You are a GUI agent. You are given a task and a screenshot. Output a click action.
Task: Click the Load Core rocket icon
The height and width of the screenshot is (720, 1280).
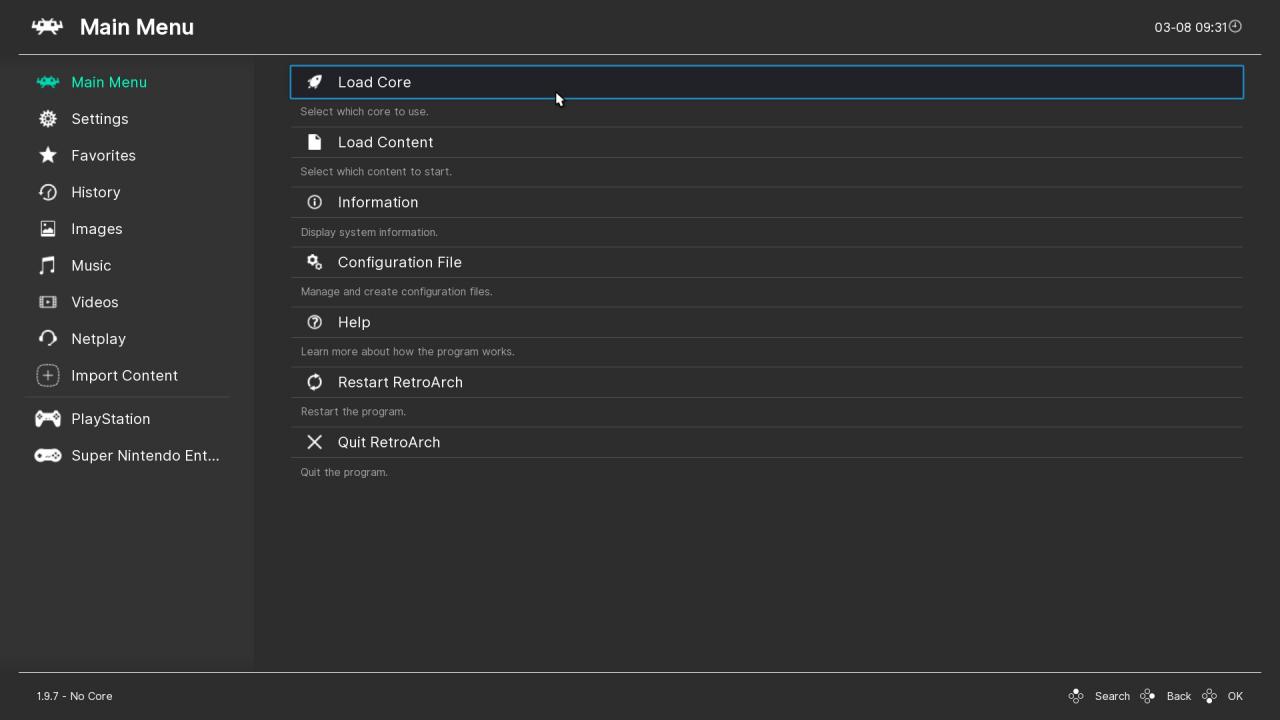click(314, 82)
